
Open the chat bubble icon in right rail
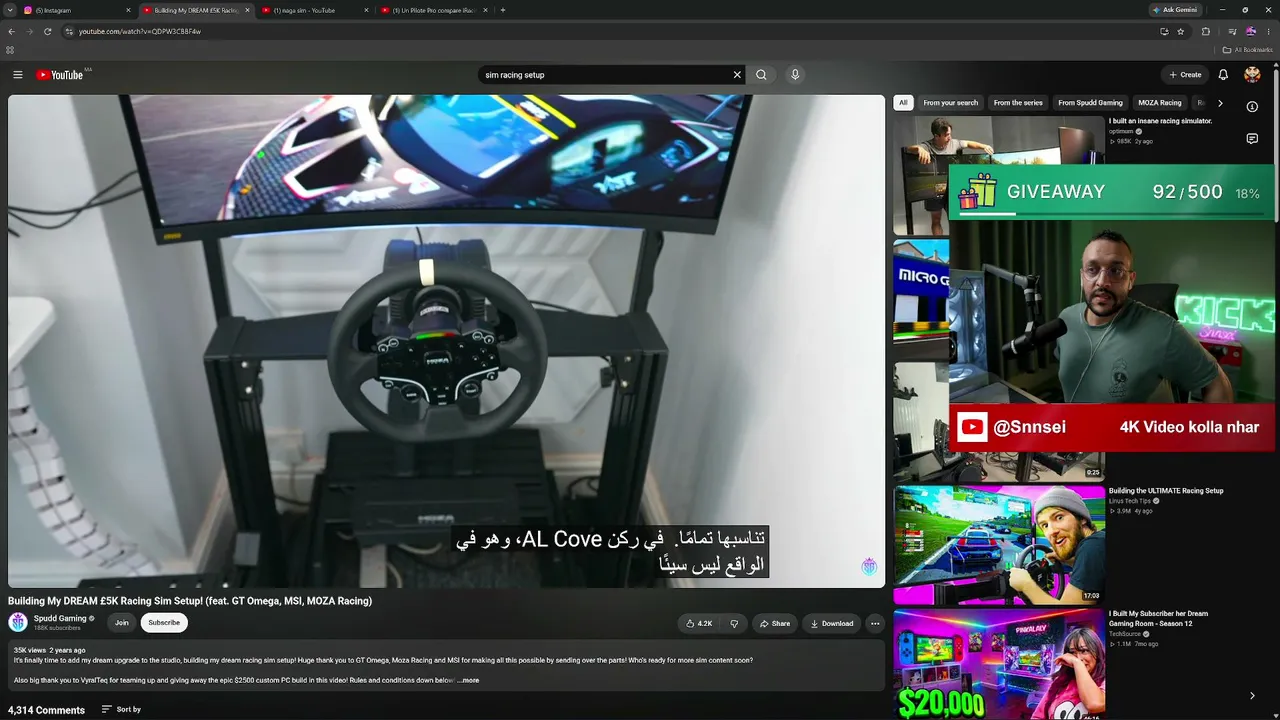[1252, 139]
